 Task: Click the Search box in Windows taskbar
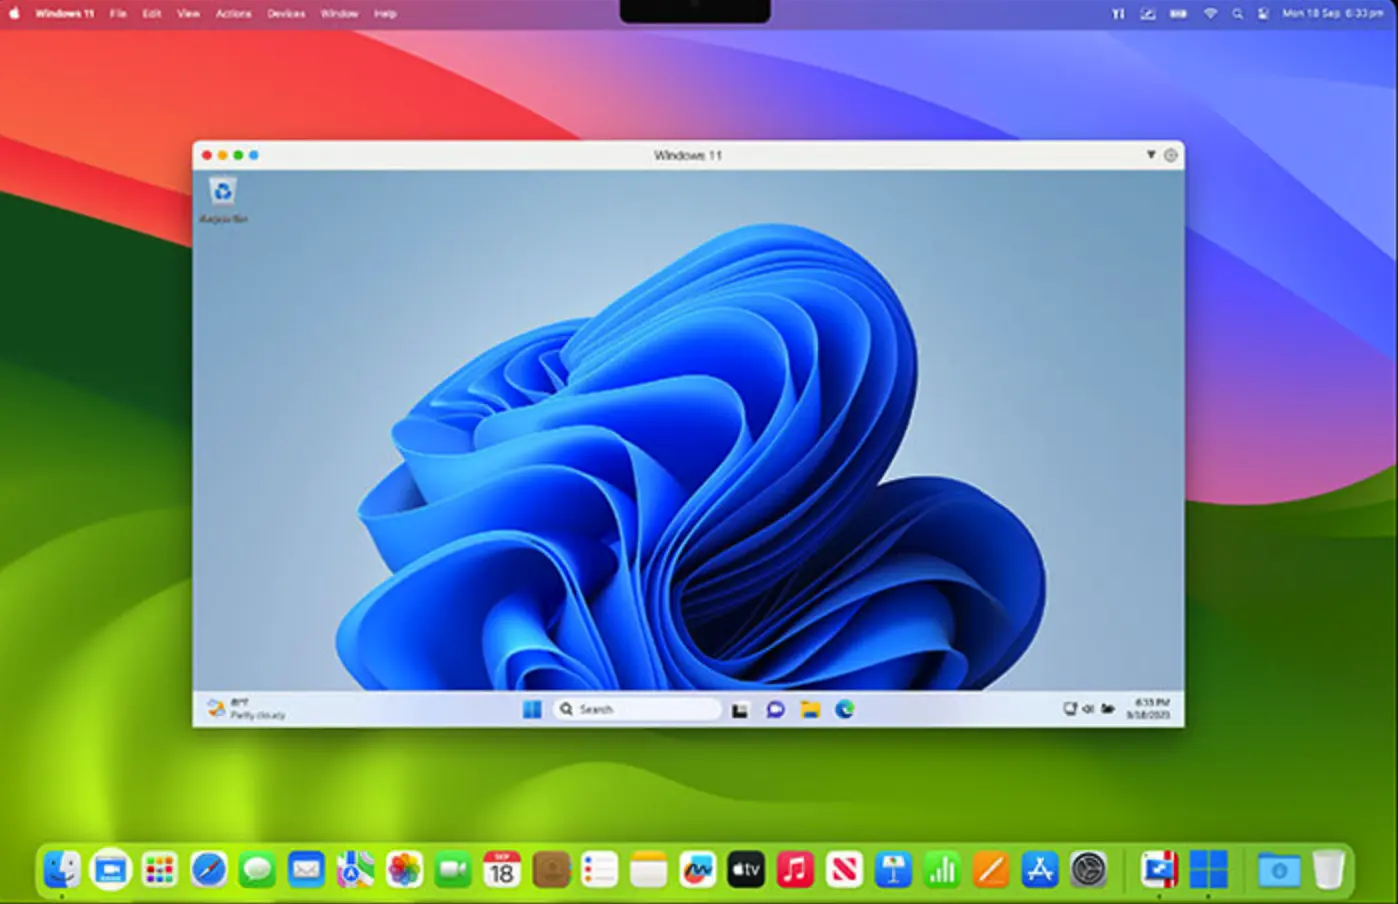pos(637,709)
